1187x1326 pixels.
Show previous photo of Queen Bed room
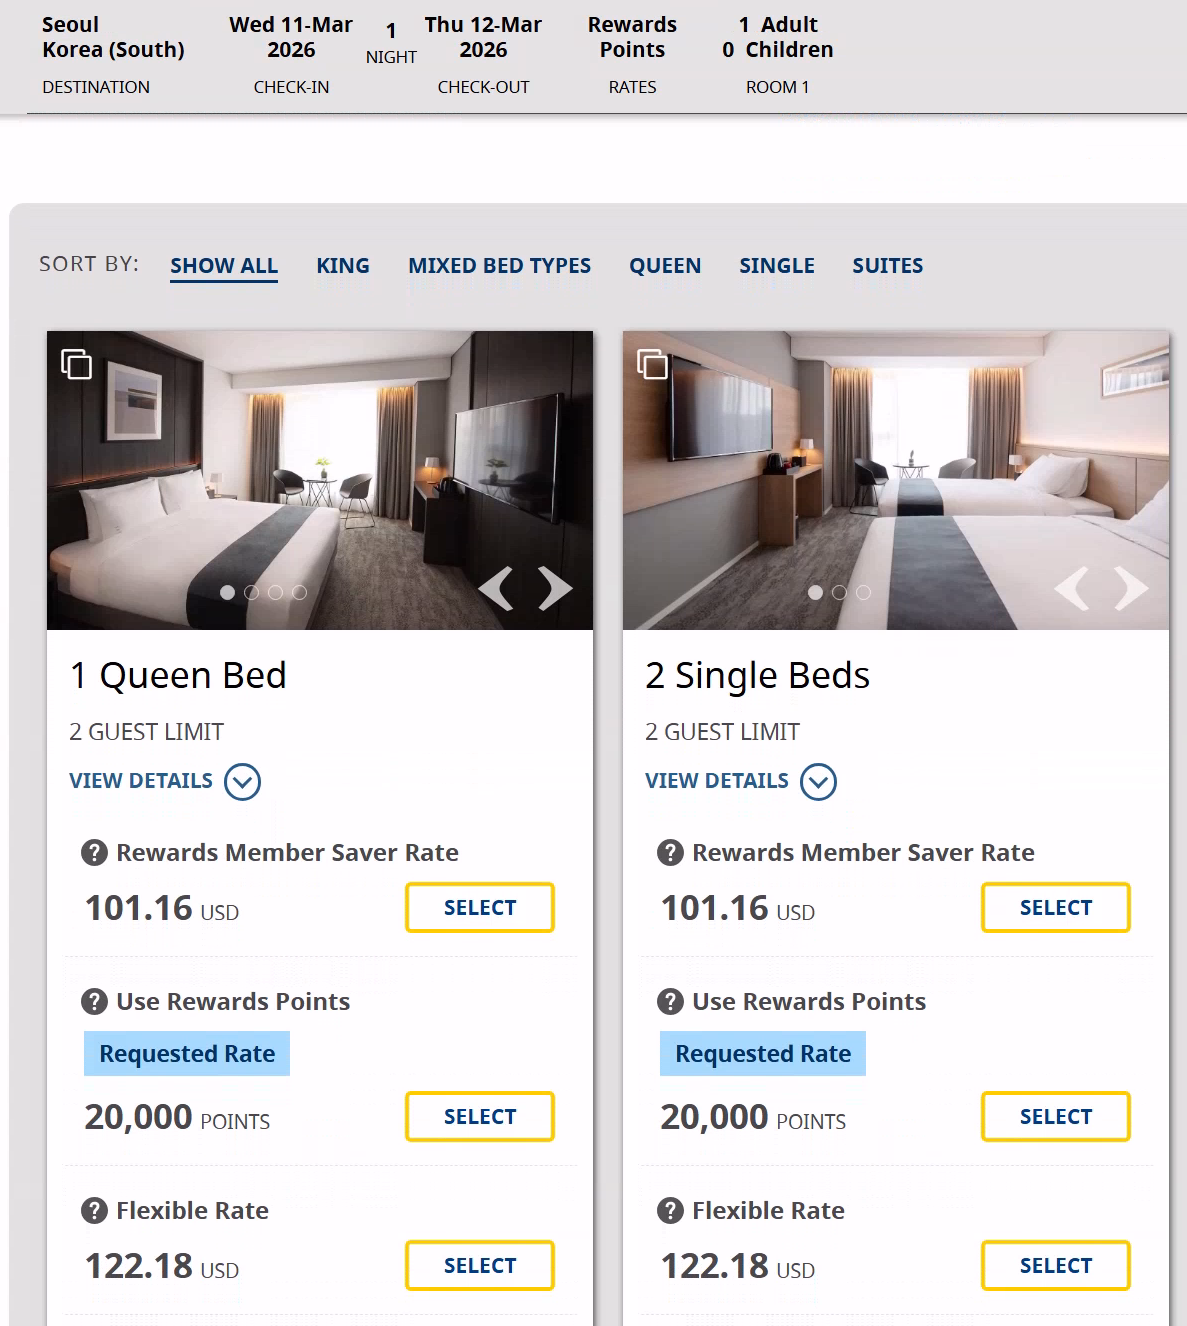pyautogui.click(x=496, y=588)
